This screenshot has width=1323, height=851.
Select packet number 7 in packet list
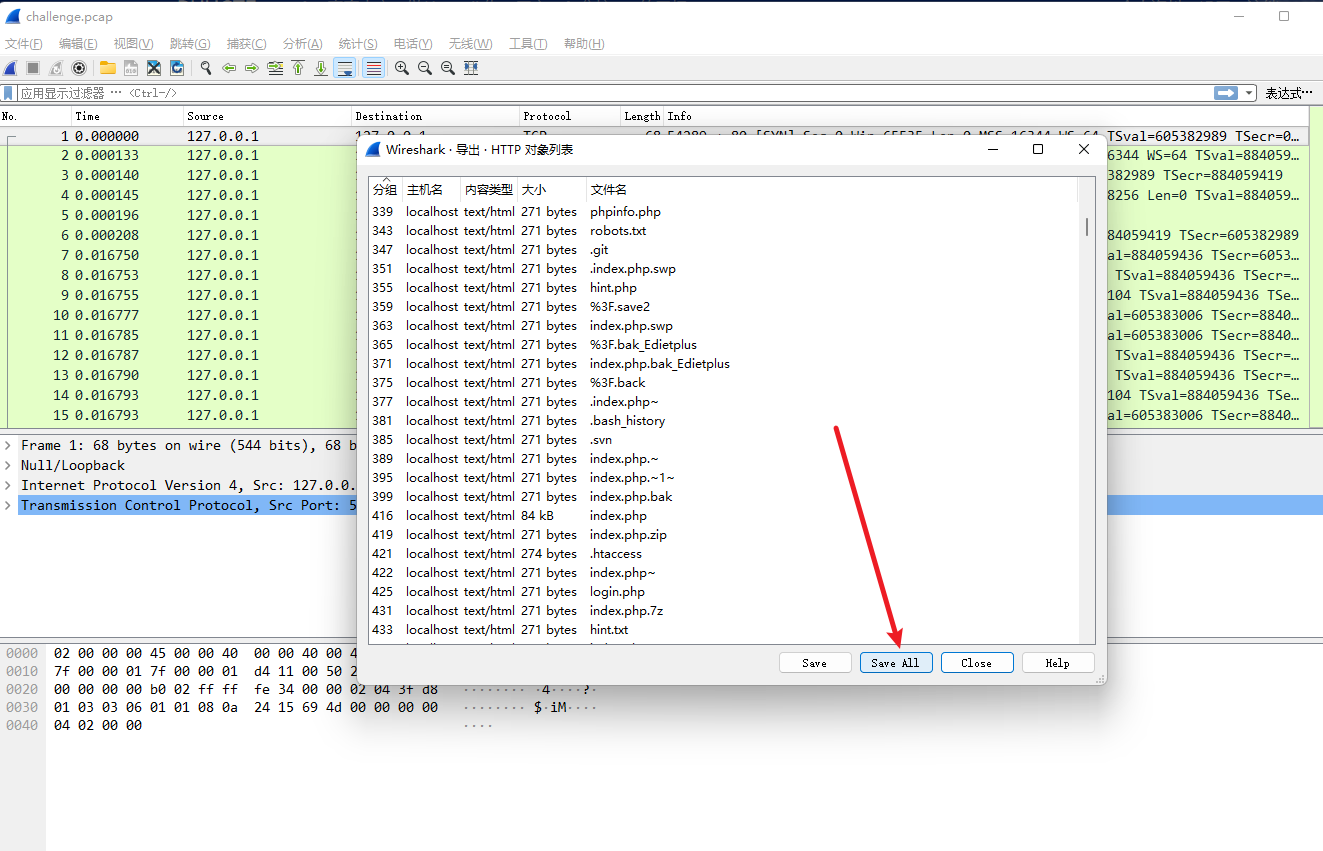[x=180, y=255]
